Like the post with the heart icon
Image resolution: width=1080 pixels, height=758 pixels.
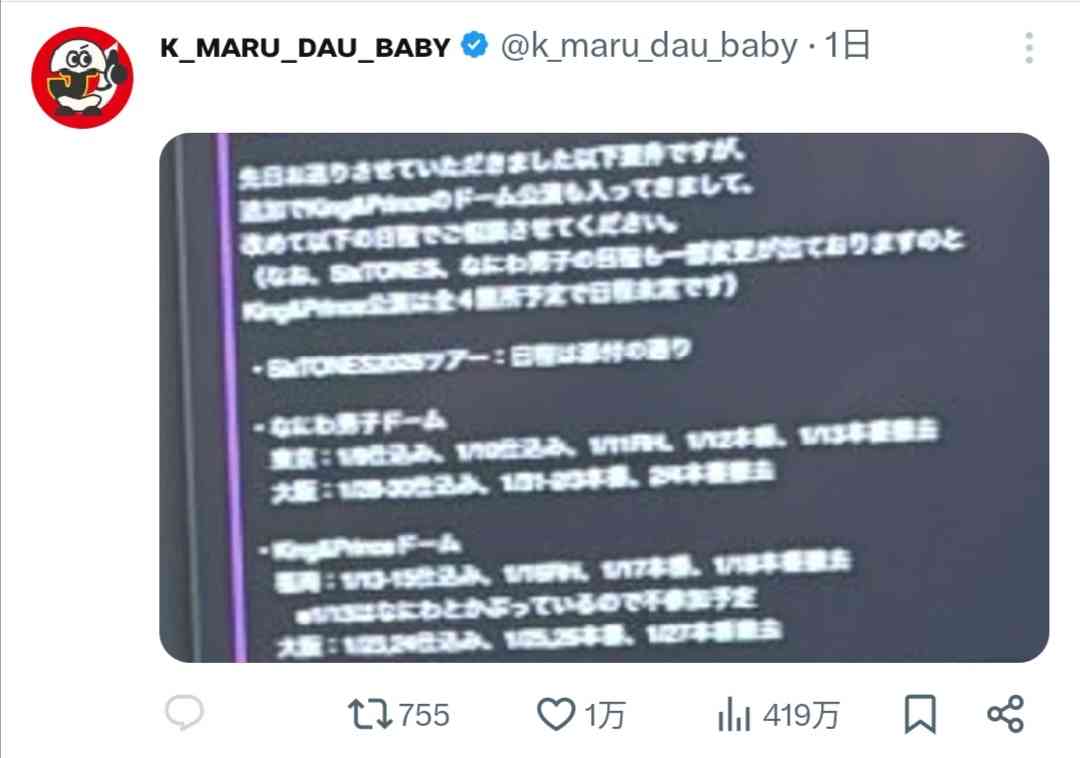tap(555, 714)
